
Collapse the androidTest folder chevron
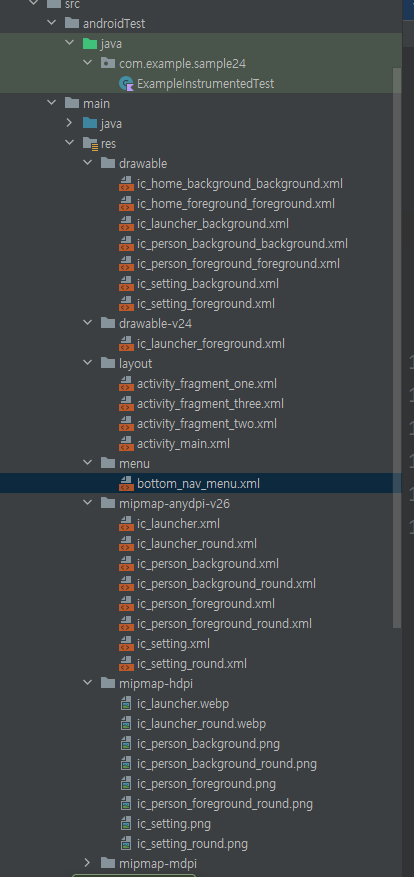(x=51, y=23)
